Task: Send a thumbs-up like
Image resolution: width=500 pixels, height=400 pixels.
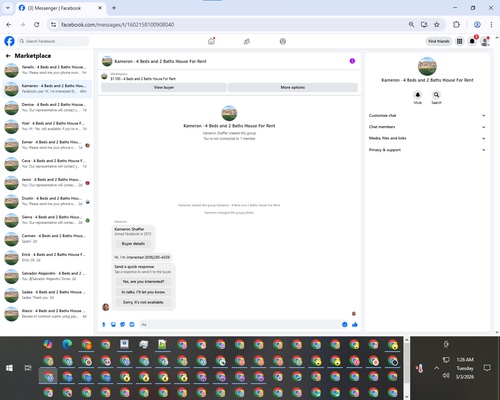Action: [355, 324]
